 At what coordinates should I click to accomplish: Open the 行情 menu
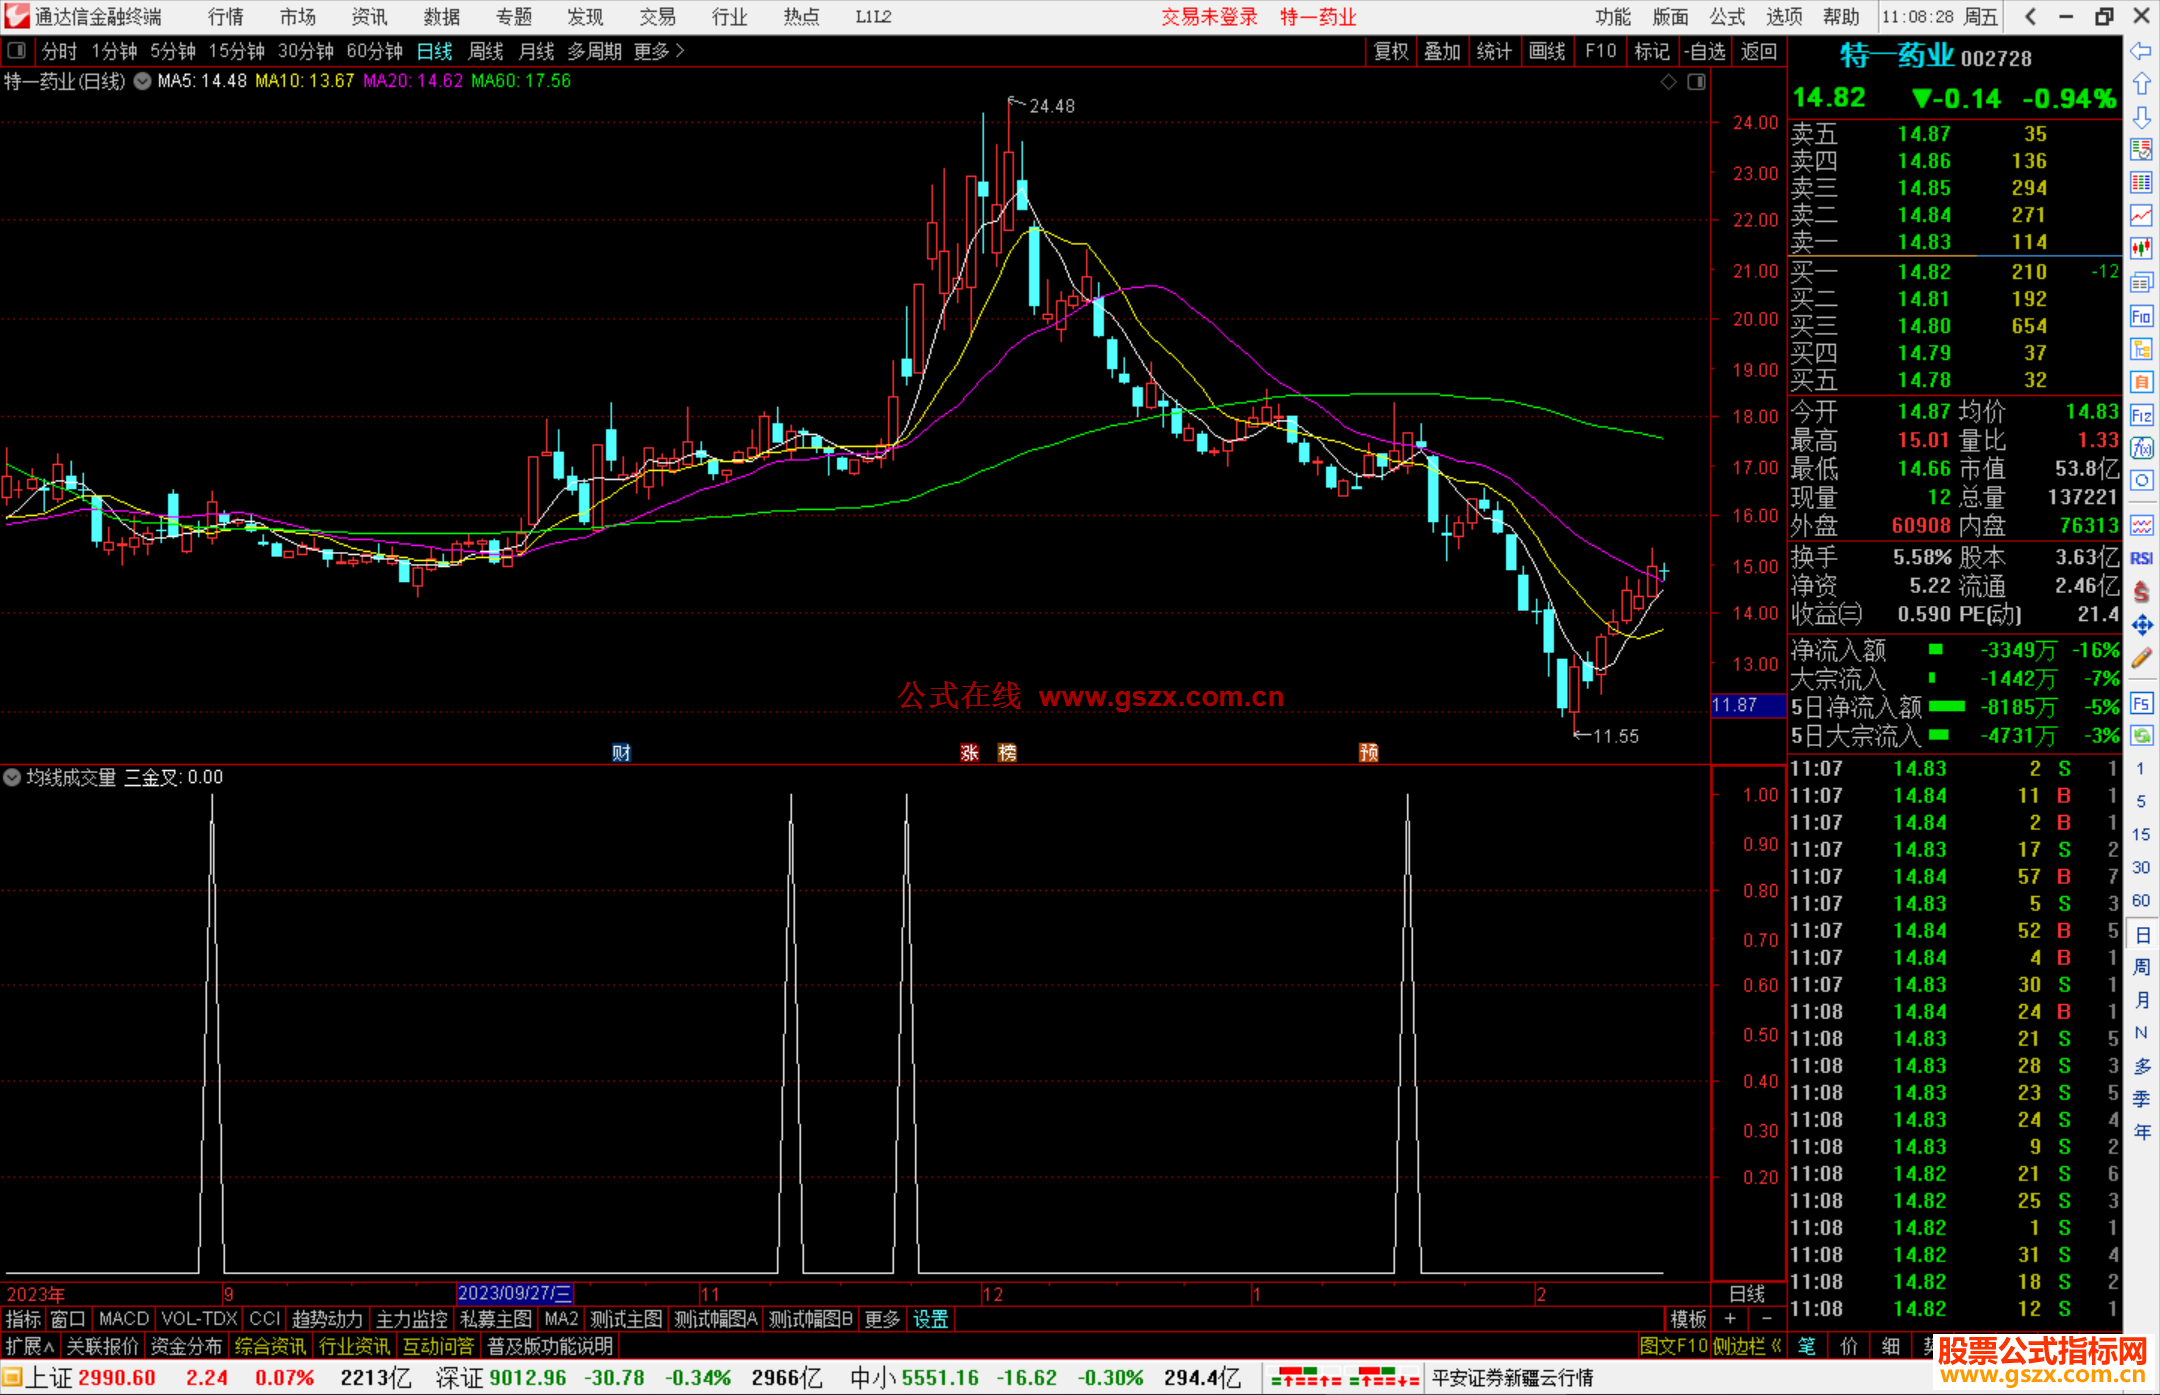point(225,17)
